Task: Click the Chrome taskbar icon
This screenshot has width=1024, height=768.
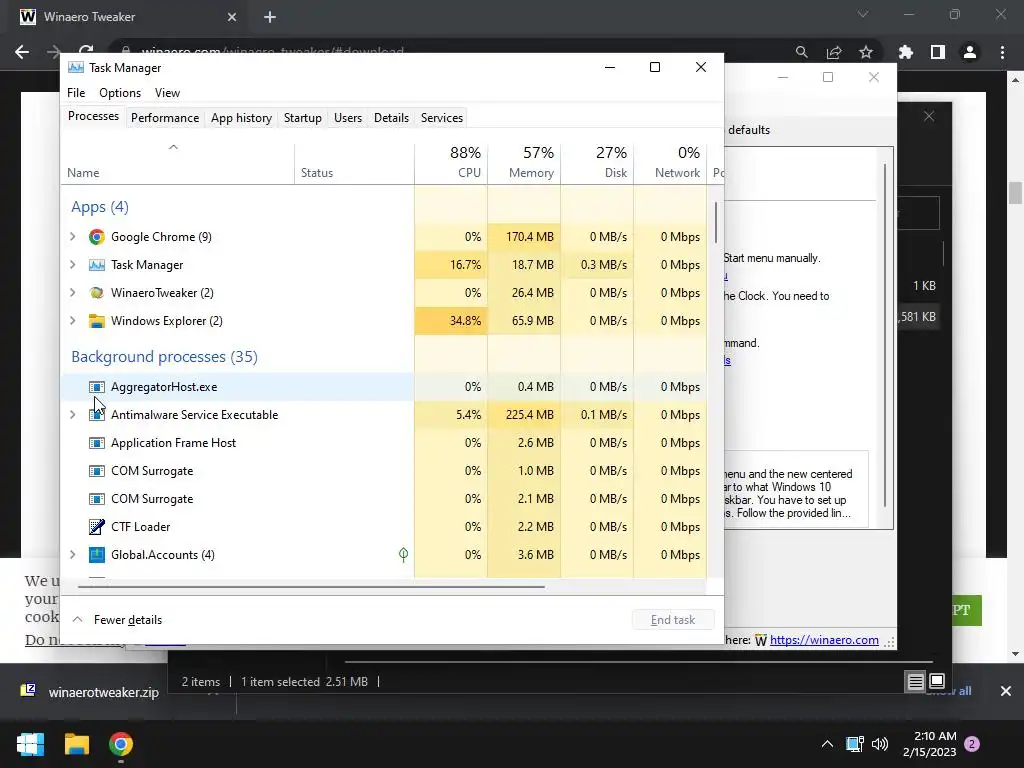Action: click(121, 744)
